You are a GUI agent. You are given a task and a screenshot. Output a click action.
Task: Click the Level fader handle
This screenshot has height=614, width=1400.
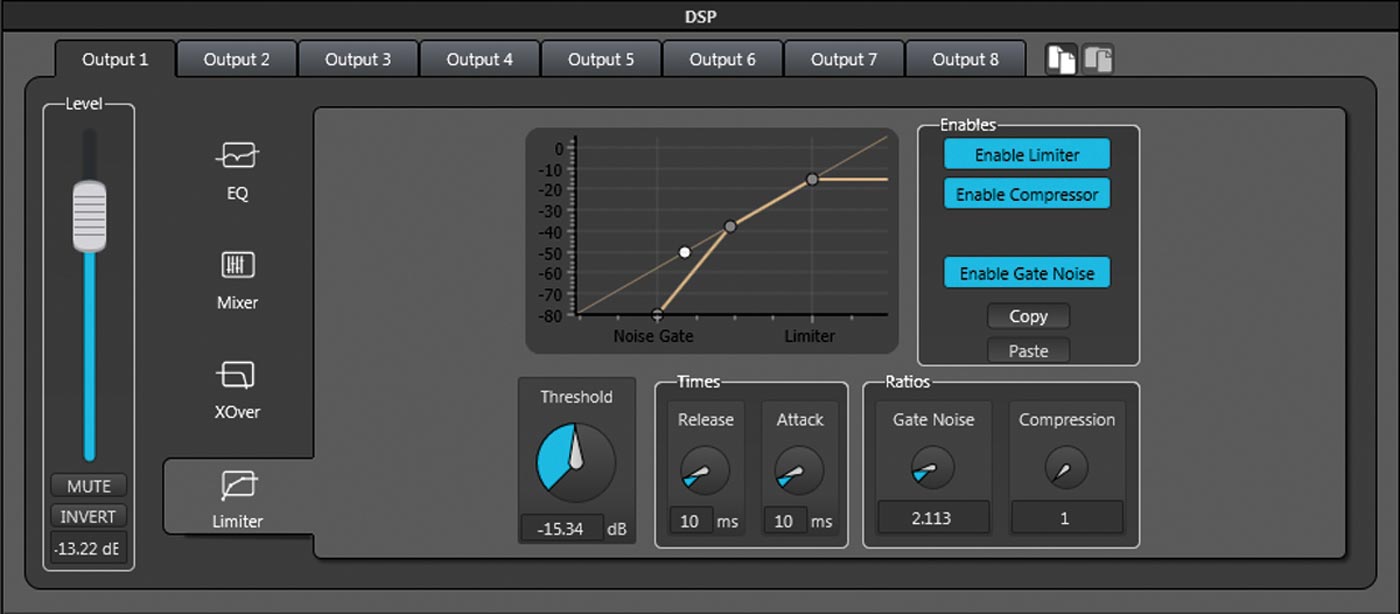(89, 215)
